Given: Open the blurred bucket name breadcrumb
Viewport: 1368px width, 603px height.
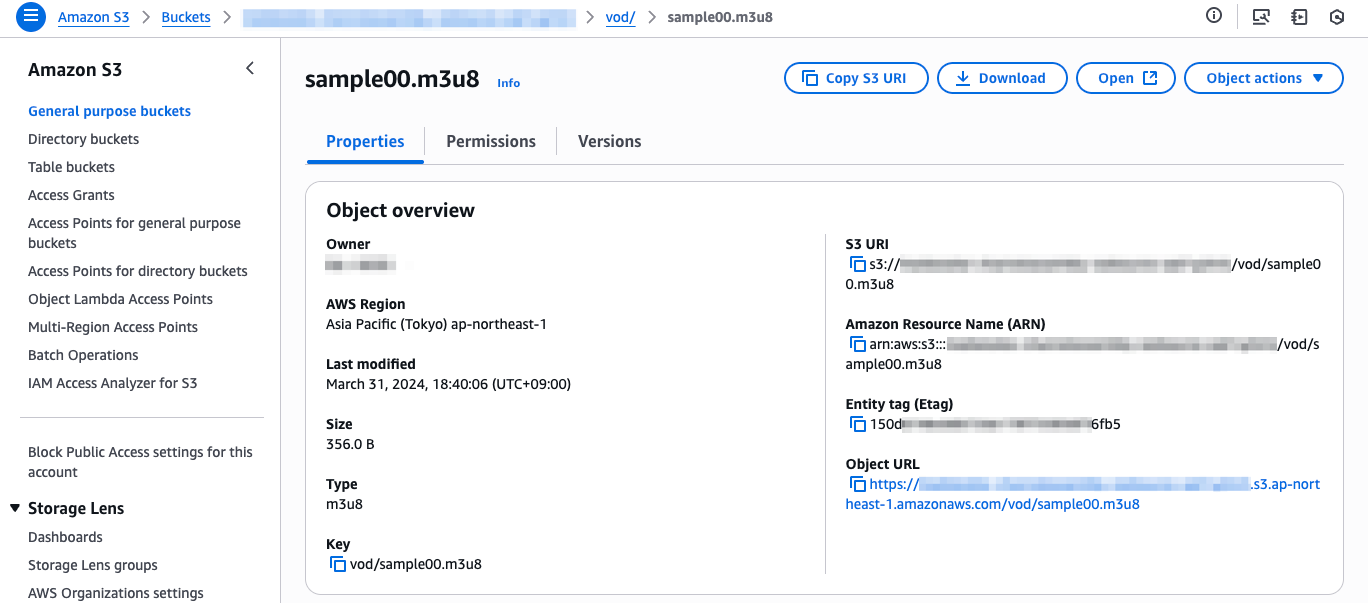Looking at the screenshot, I should (410, 17).
